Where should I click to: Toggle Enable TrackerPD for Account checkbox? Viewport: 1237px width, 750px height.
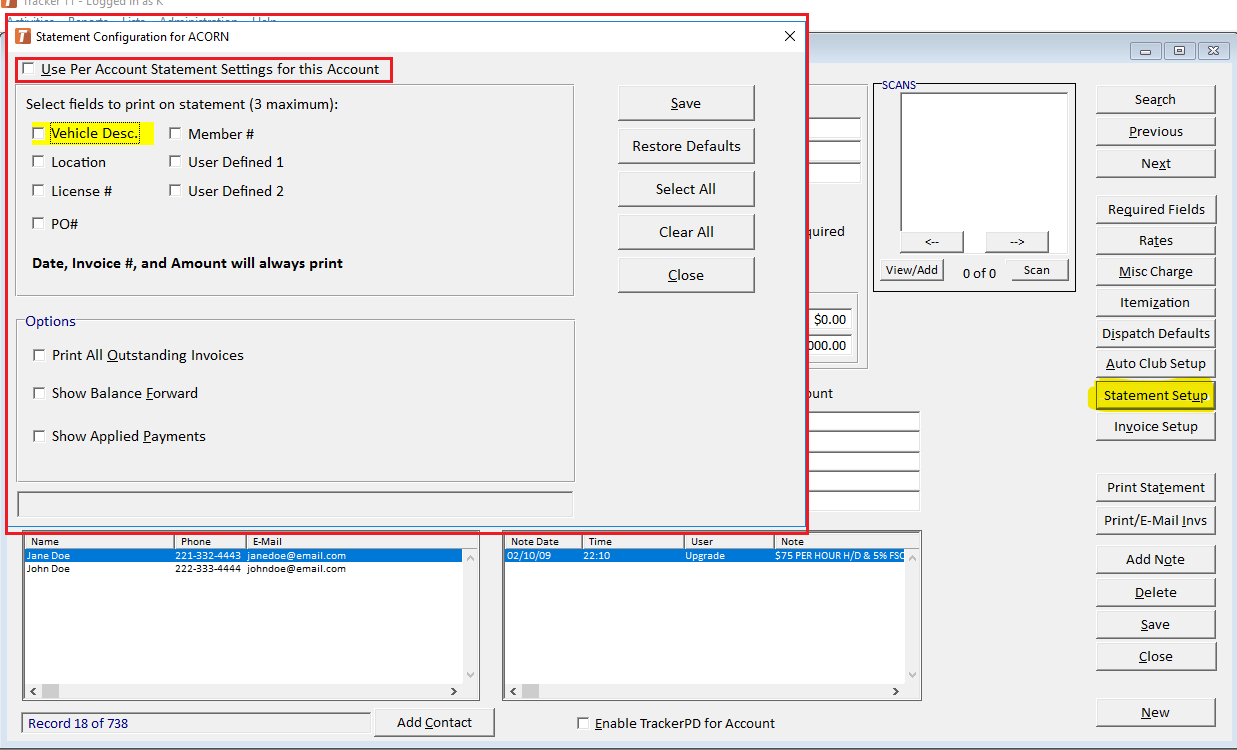(583, 724)
